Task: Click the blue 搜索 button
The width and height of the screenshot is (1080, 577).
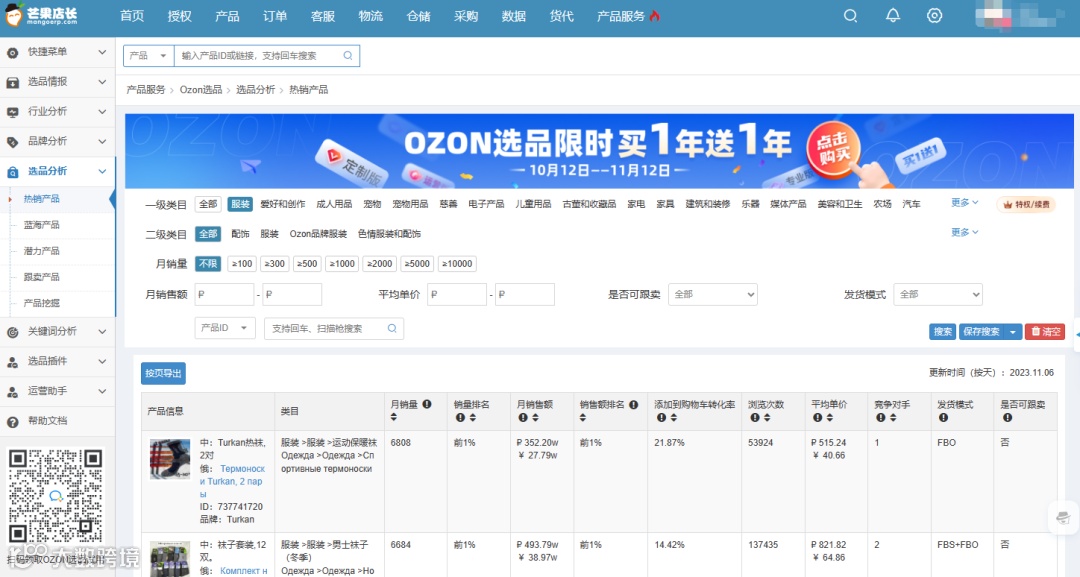Action: tap(942, 332)
